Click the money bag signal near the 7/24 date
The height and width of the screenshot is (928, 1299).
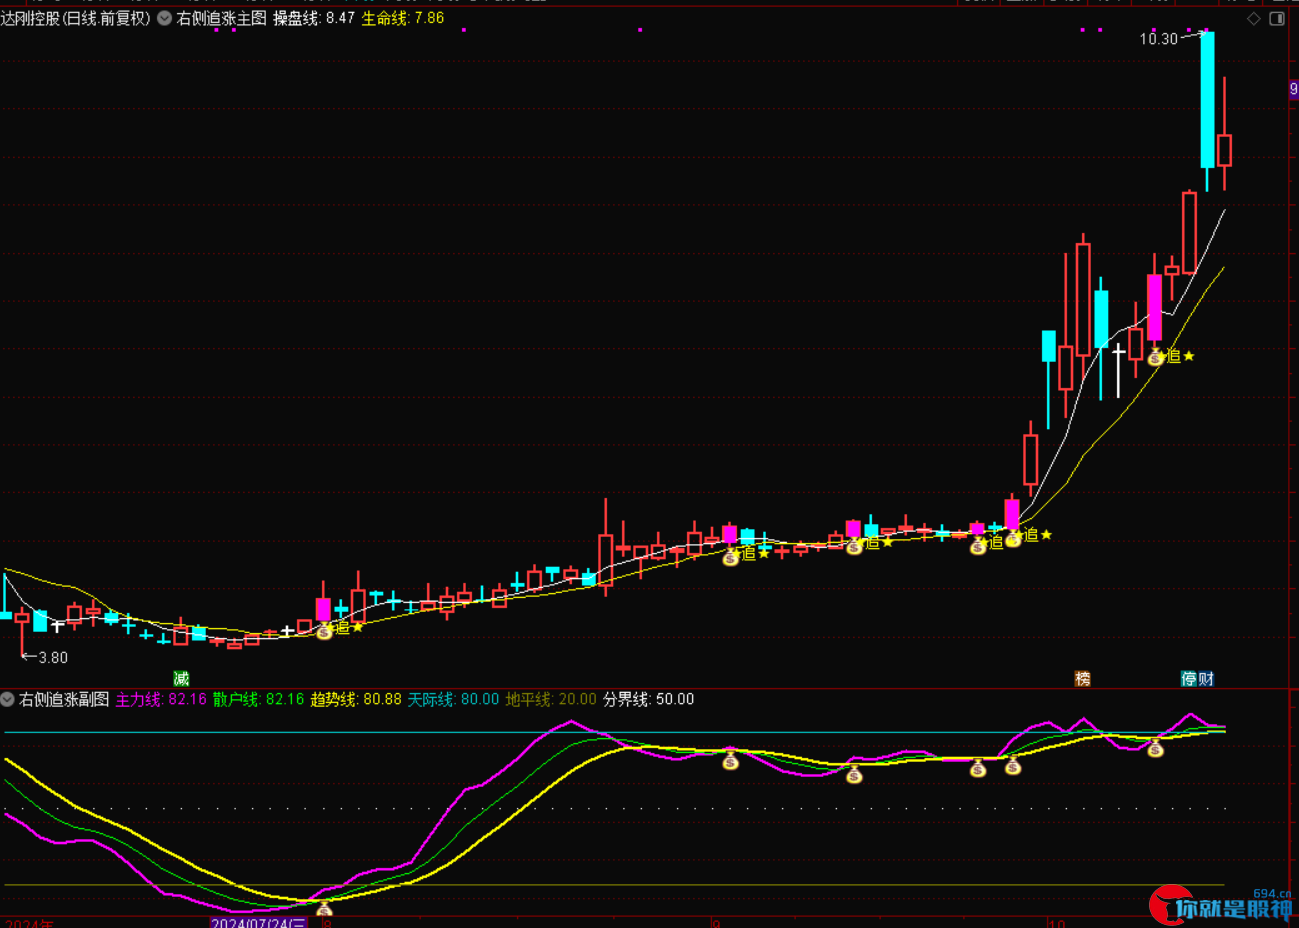pos(324,909)
